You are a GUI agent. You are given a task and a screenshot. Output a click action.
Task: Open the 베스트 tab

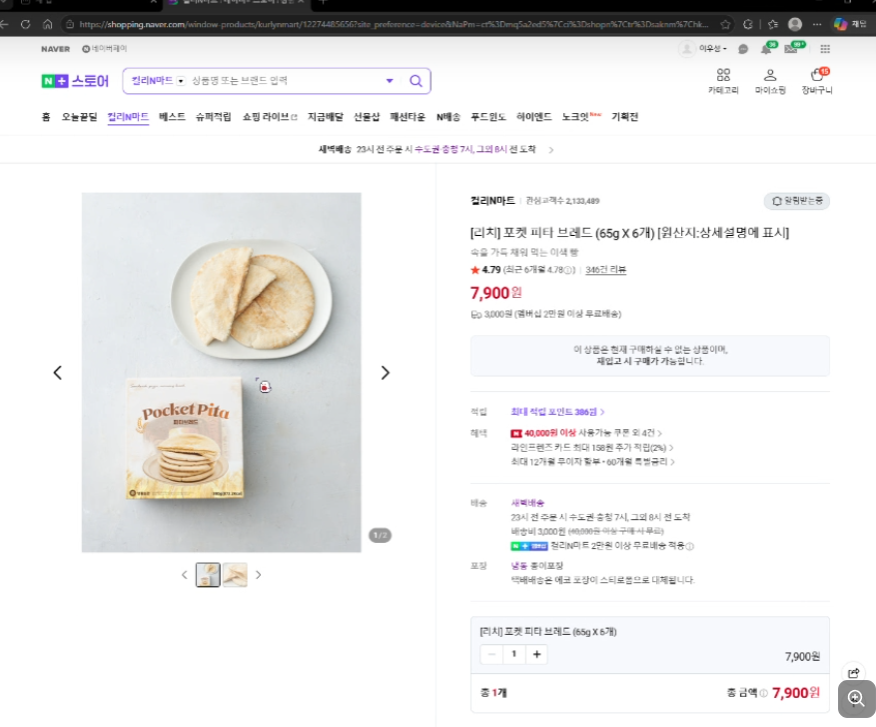tap(172, 117)
